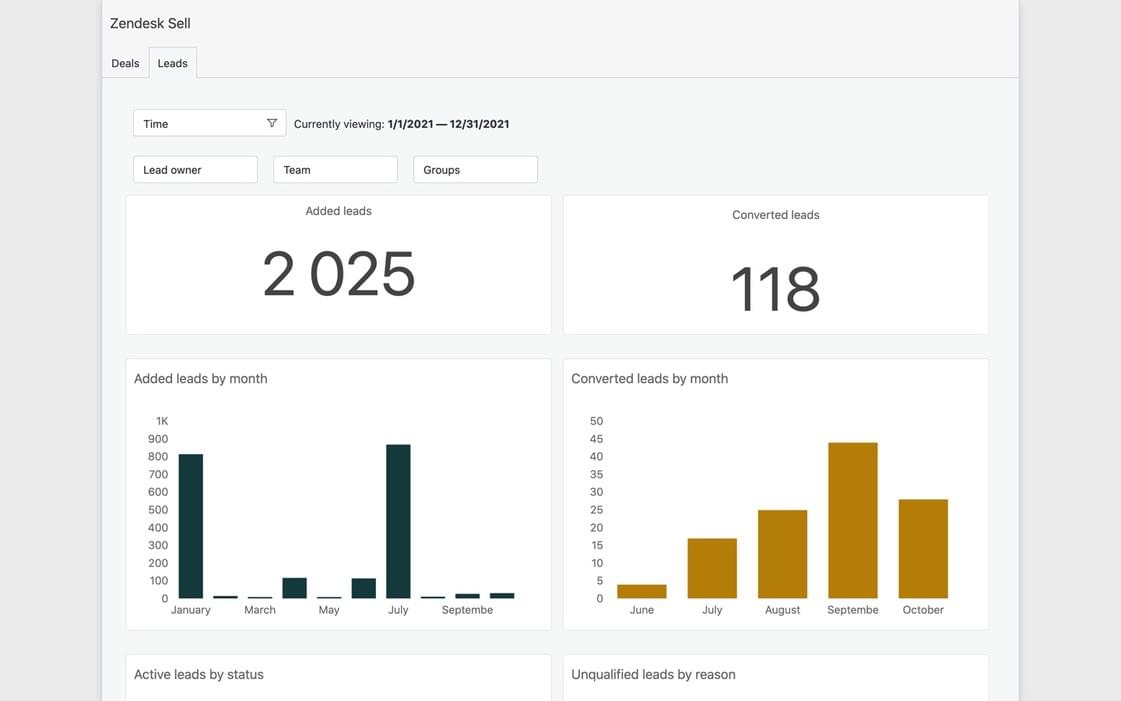
Task: Click the January bar in Added leads chart
Action: tap(191, 526)
